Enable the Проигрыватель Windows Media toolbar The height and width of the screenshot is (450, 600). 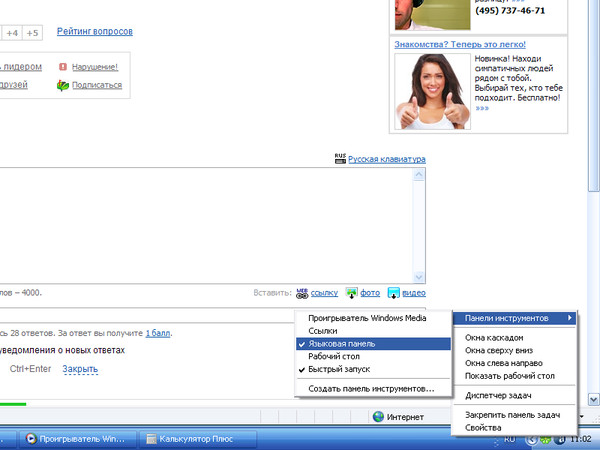373,318
